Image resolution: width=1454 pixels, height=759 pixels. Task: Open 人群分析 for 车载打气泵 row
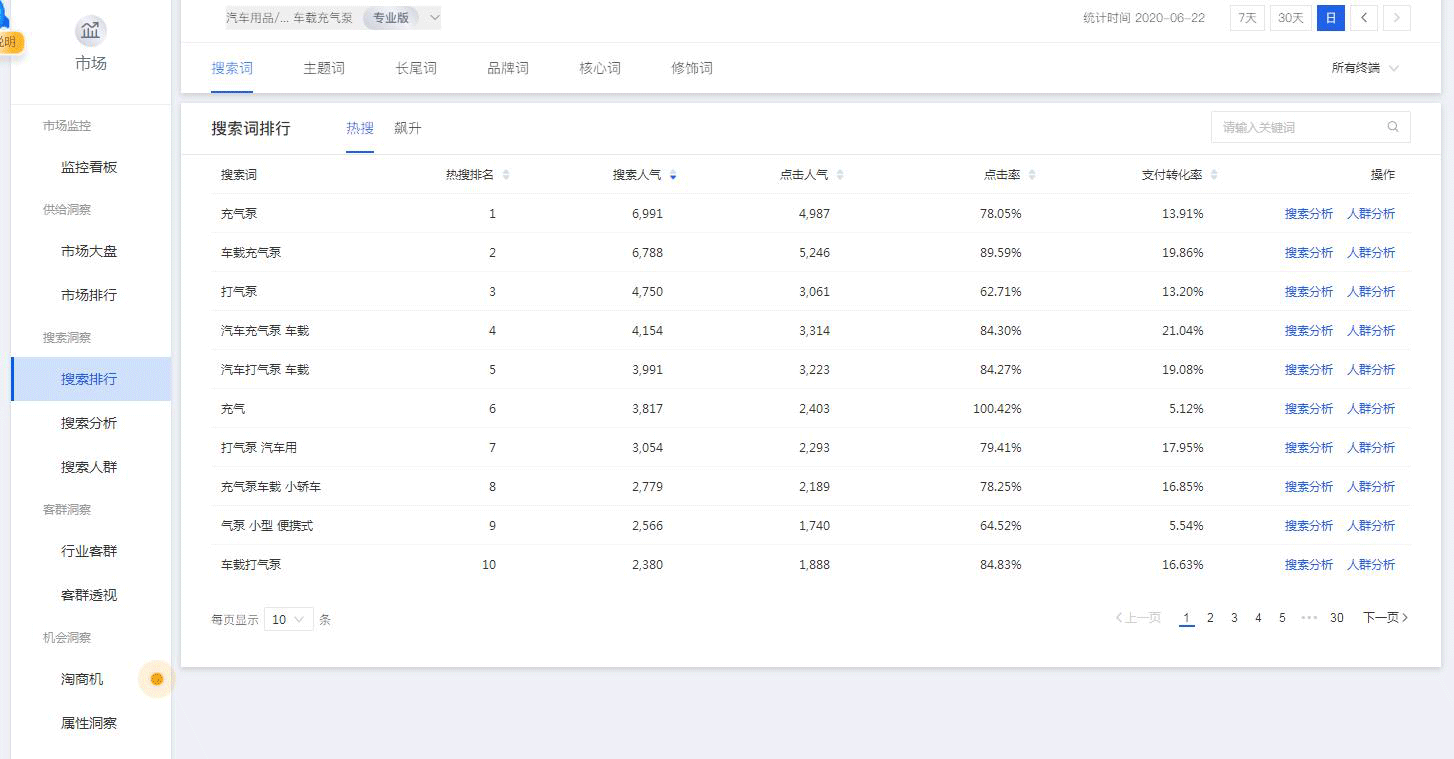pos(1370,565)
